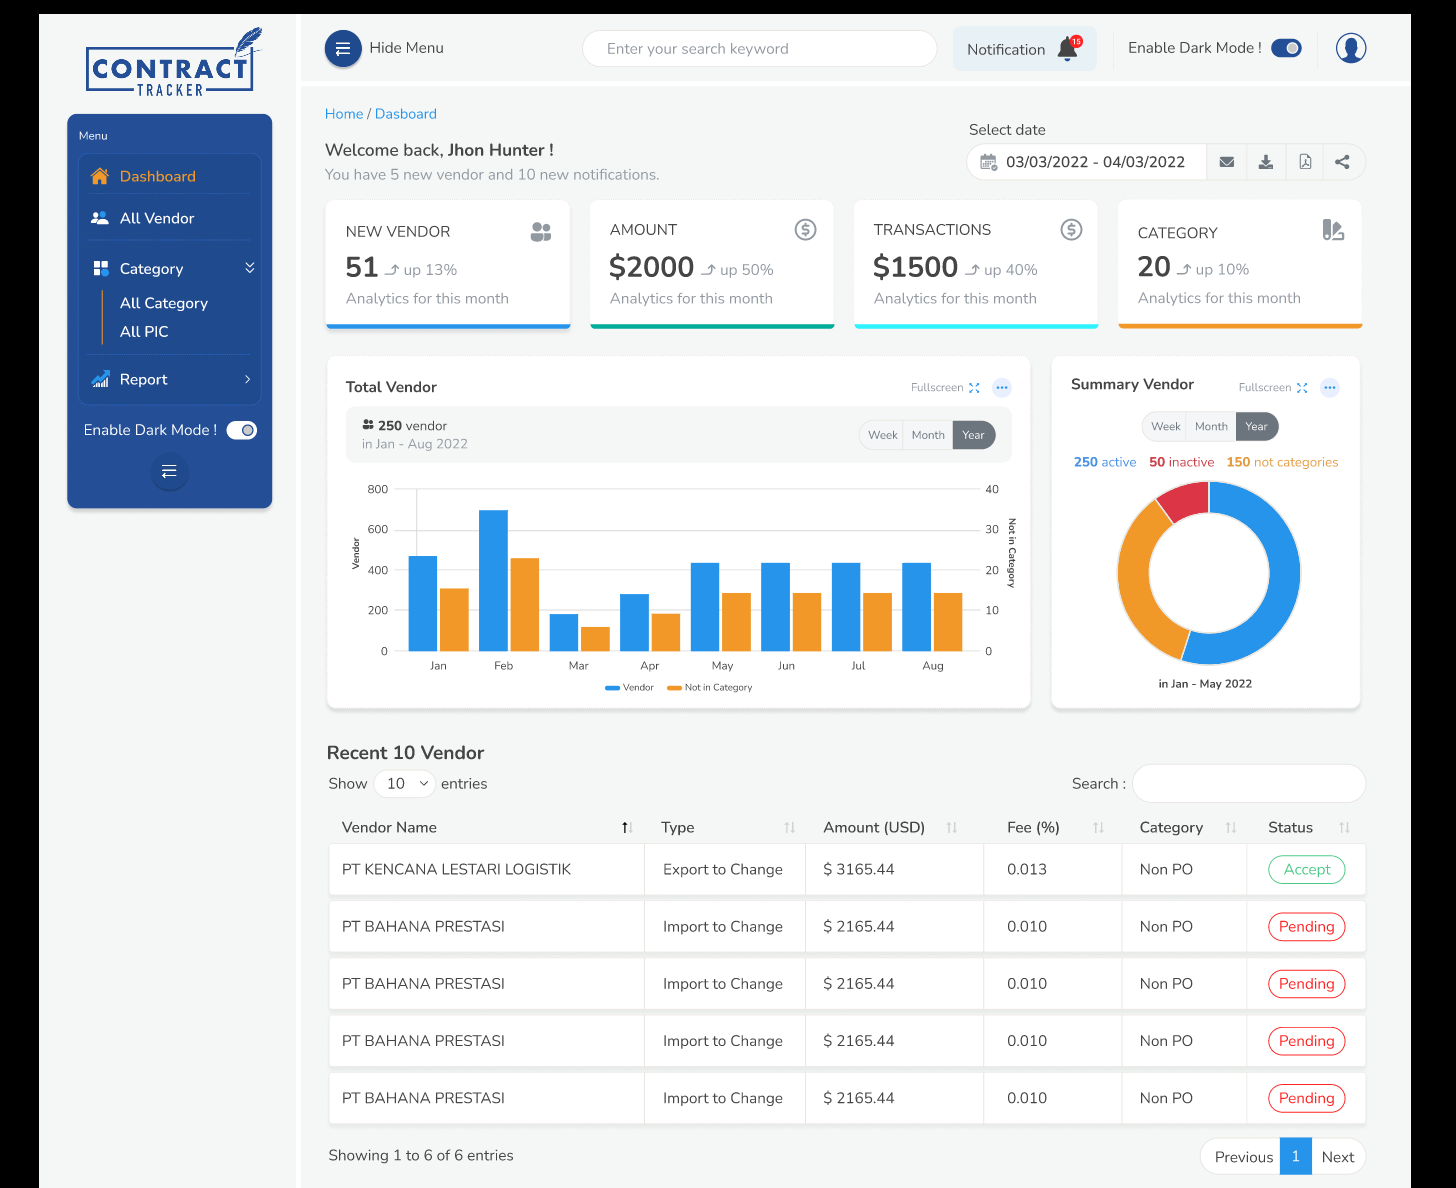1456x1188 pixels.
Task: Click Next pagination button
Action: pyautogui.click(x=1337, y=1157)
